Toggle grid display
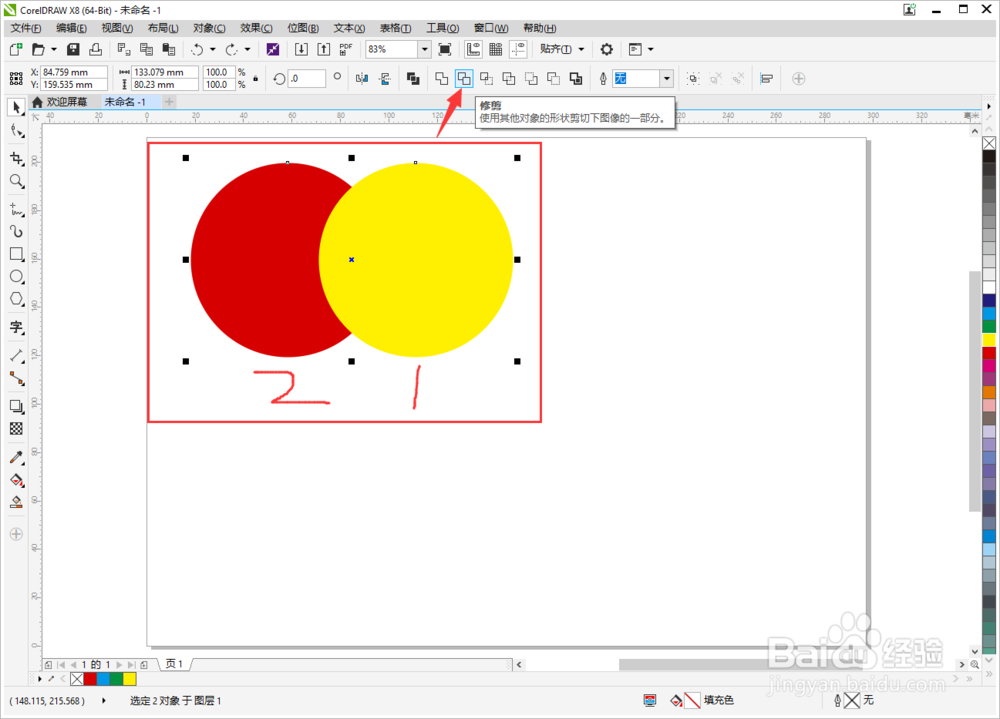This screenshot has height=719, width=1000. click(496, 49)
